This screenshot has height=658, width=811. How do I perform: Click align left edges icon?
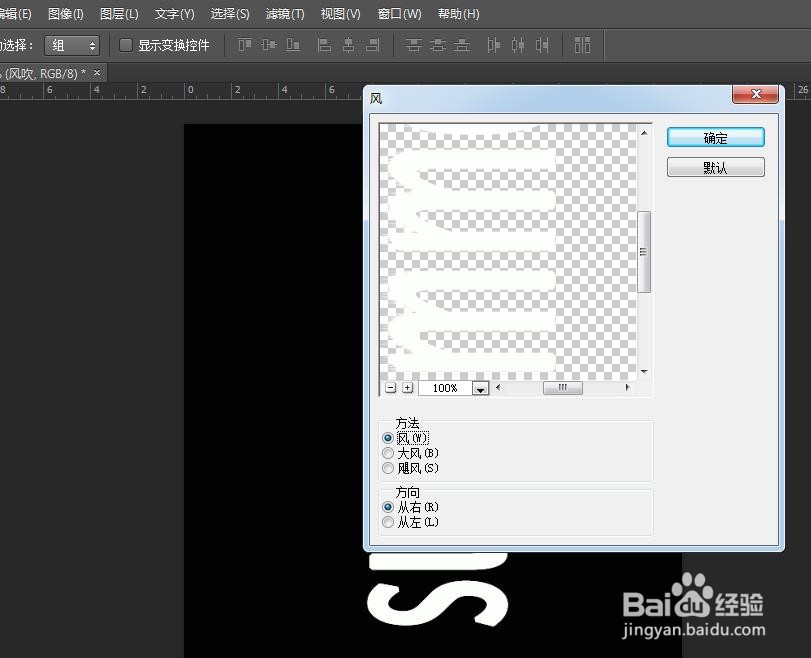[324, 45]
